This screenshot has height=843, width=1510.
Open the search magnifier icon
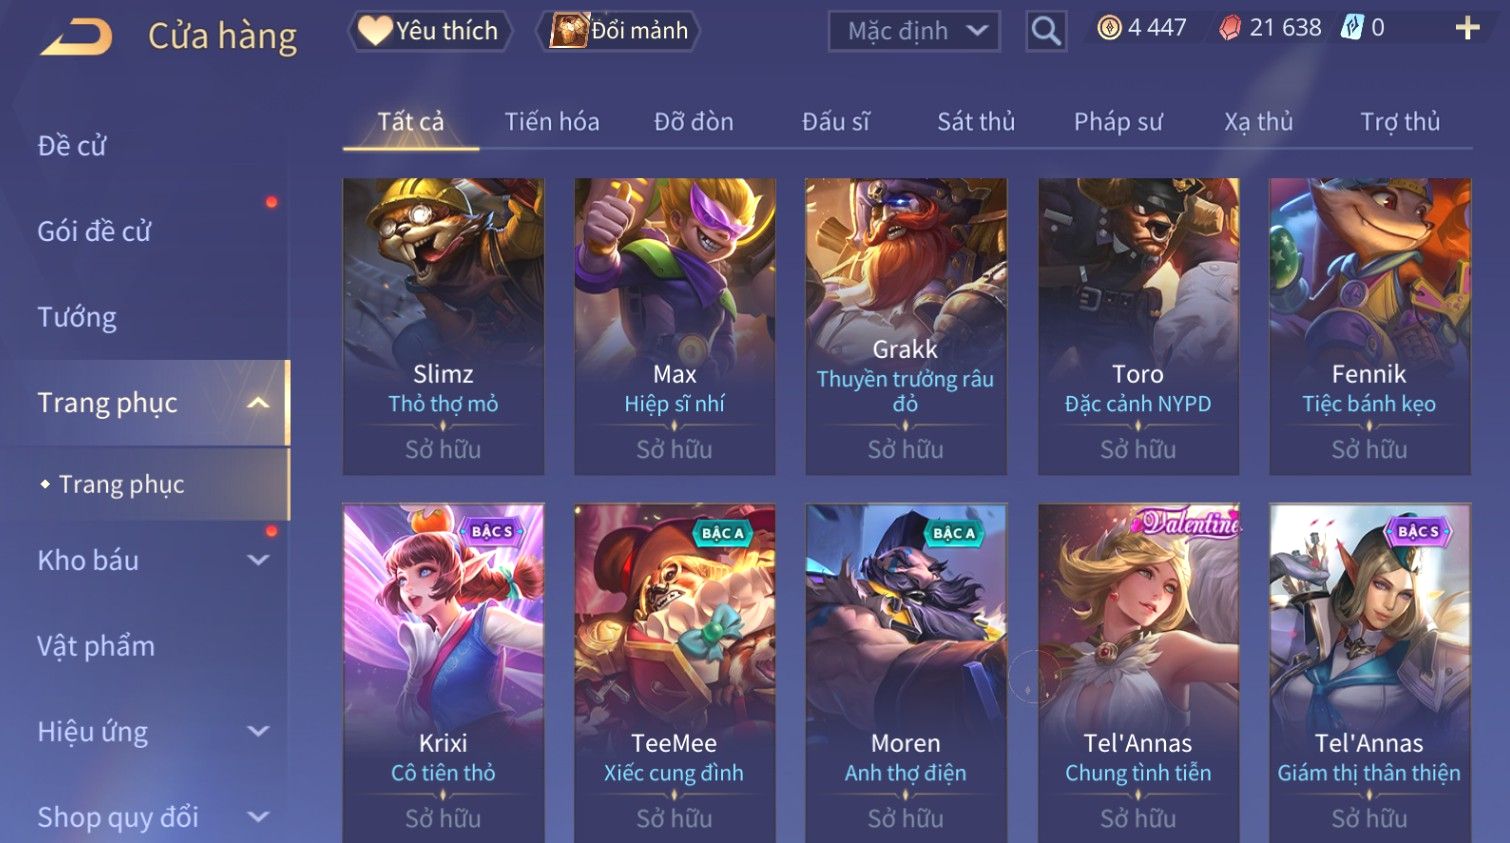1046,32
